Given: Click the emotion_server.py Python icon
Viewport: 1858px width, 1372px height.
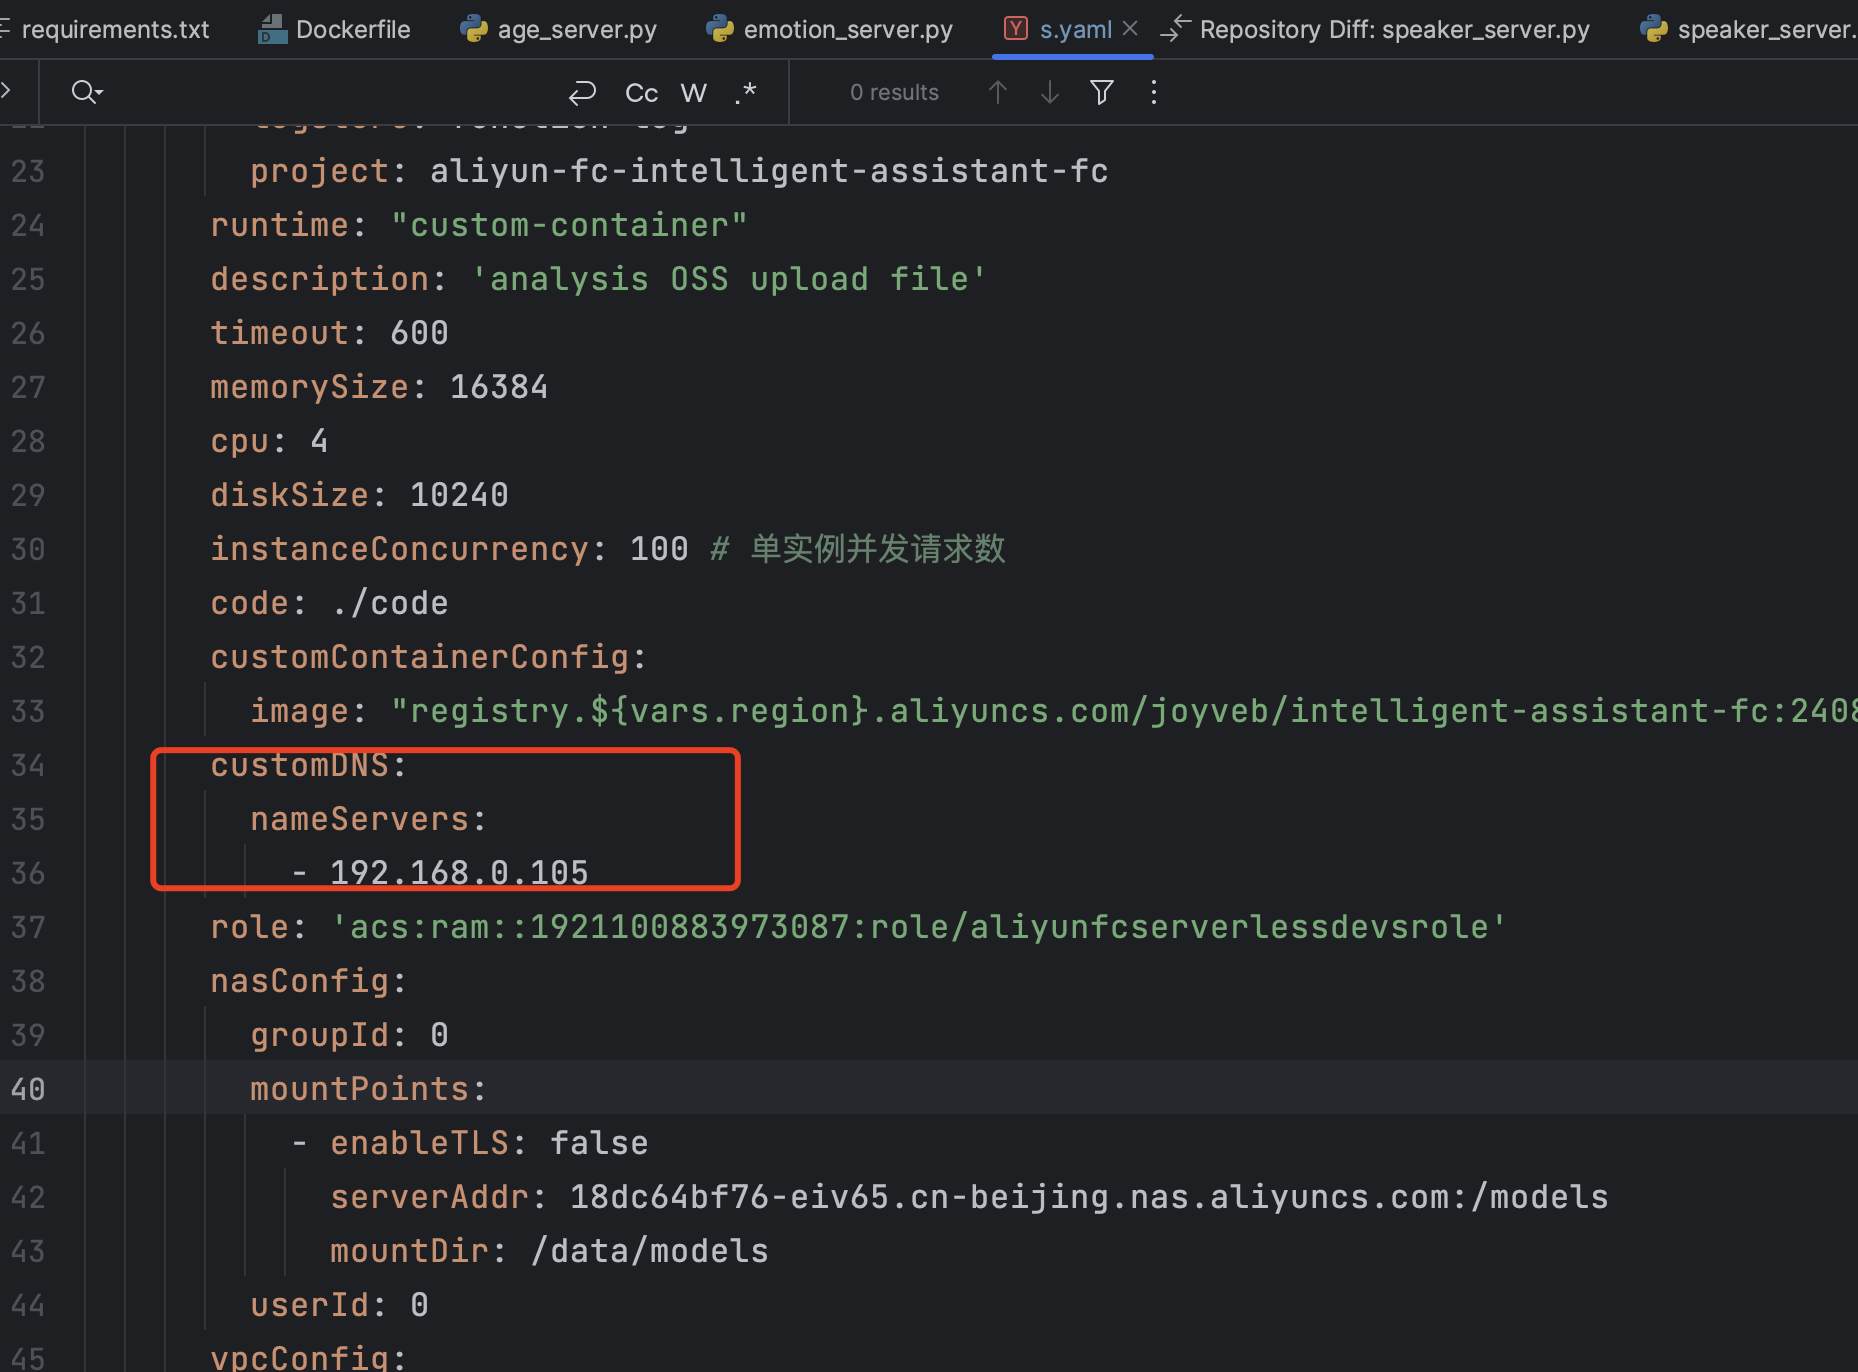Looking at the screenshot, I should click(x=720, y=30).
